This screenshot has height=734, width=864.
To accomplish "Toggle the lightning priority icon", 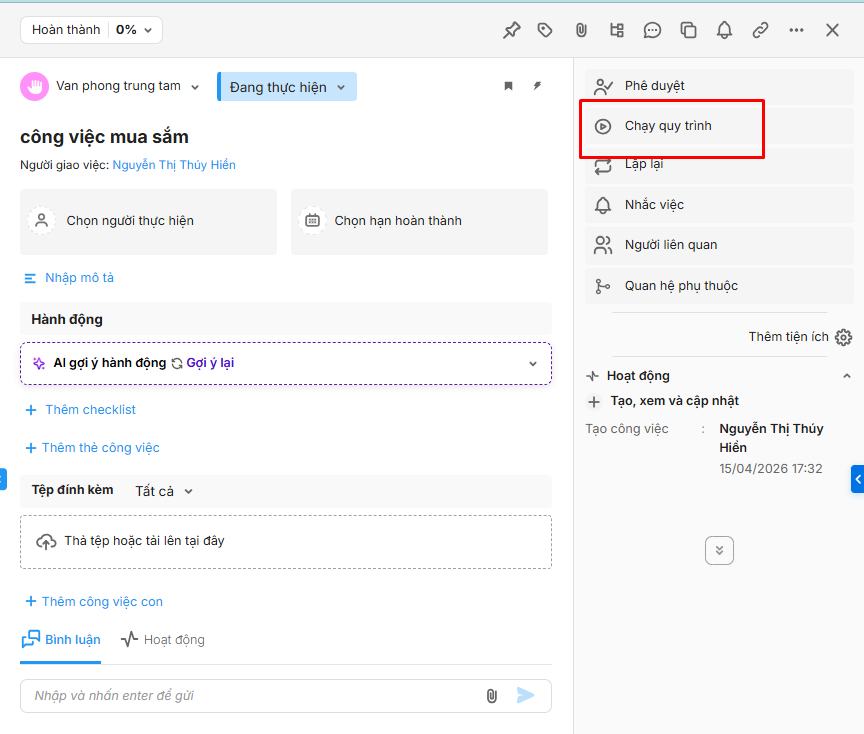I will pos(537,86).
